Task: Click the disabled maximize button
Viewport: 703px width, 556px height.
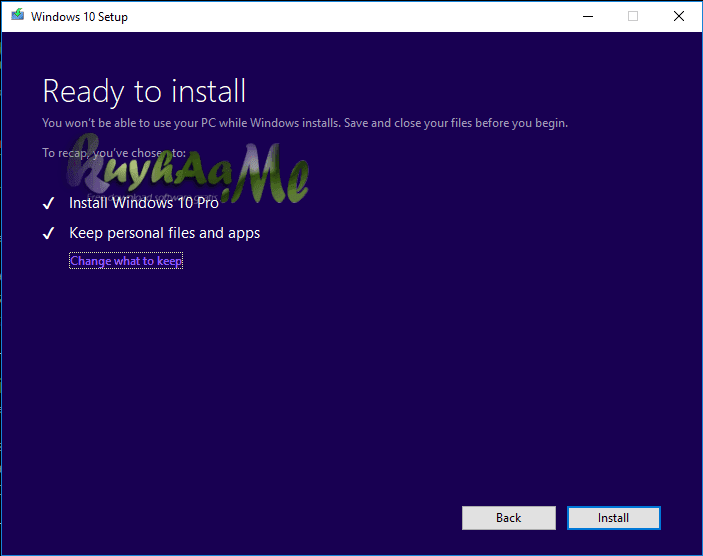Action: point(633,16)
